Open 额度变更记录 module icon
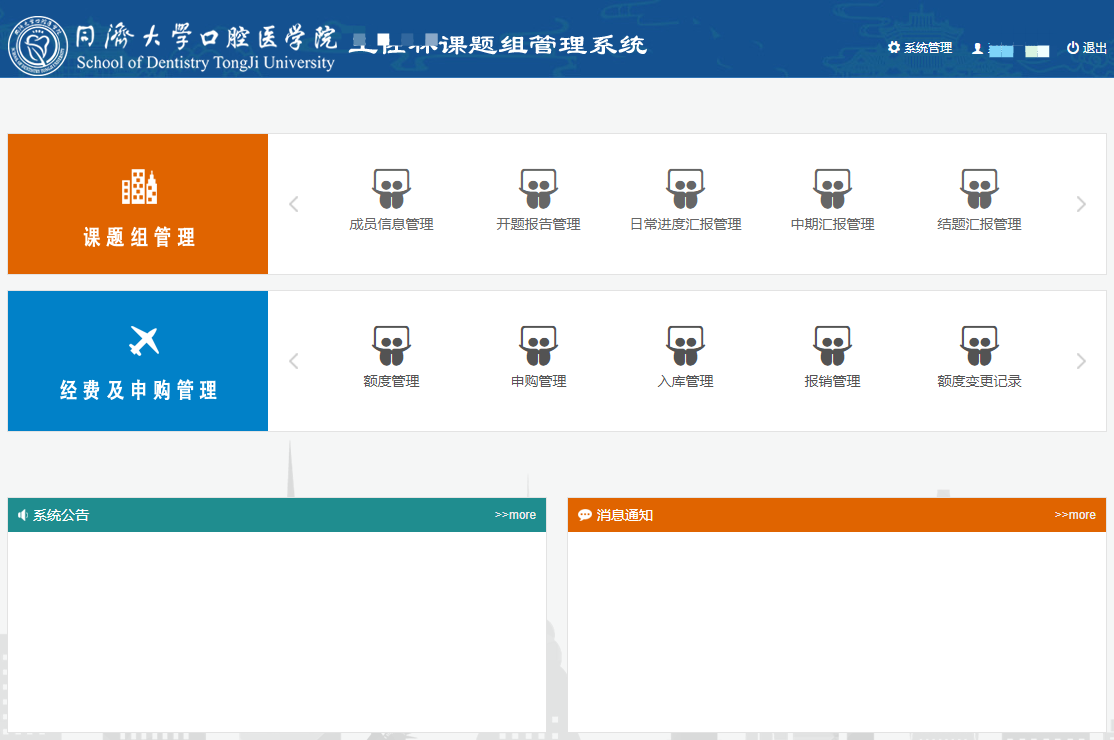1114x740 pixels. point(979,347)
